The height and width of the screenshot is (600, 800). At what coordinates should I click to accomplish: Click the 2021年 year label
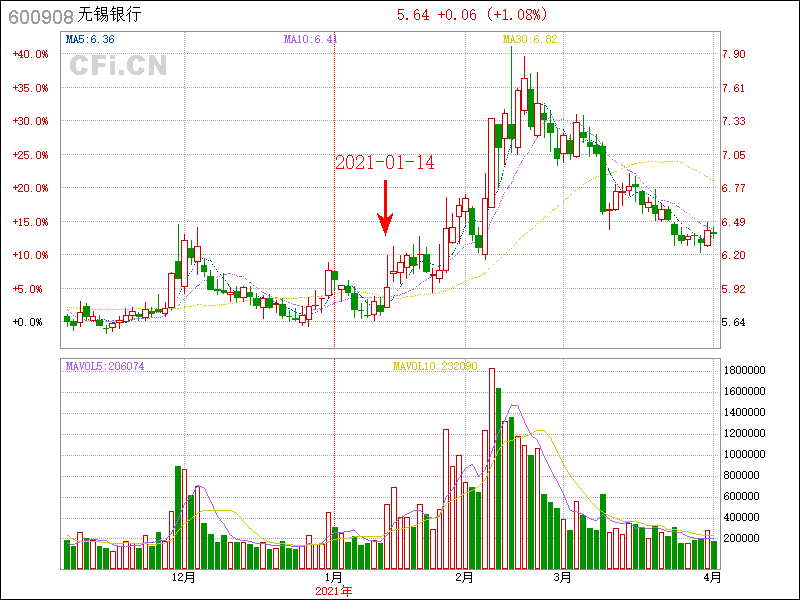pos(334,592)
